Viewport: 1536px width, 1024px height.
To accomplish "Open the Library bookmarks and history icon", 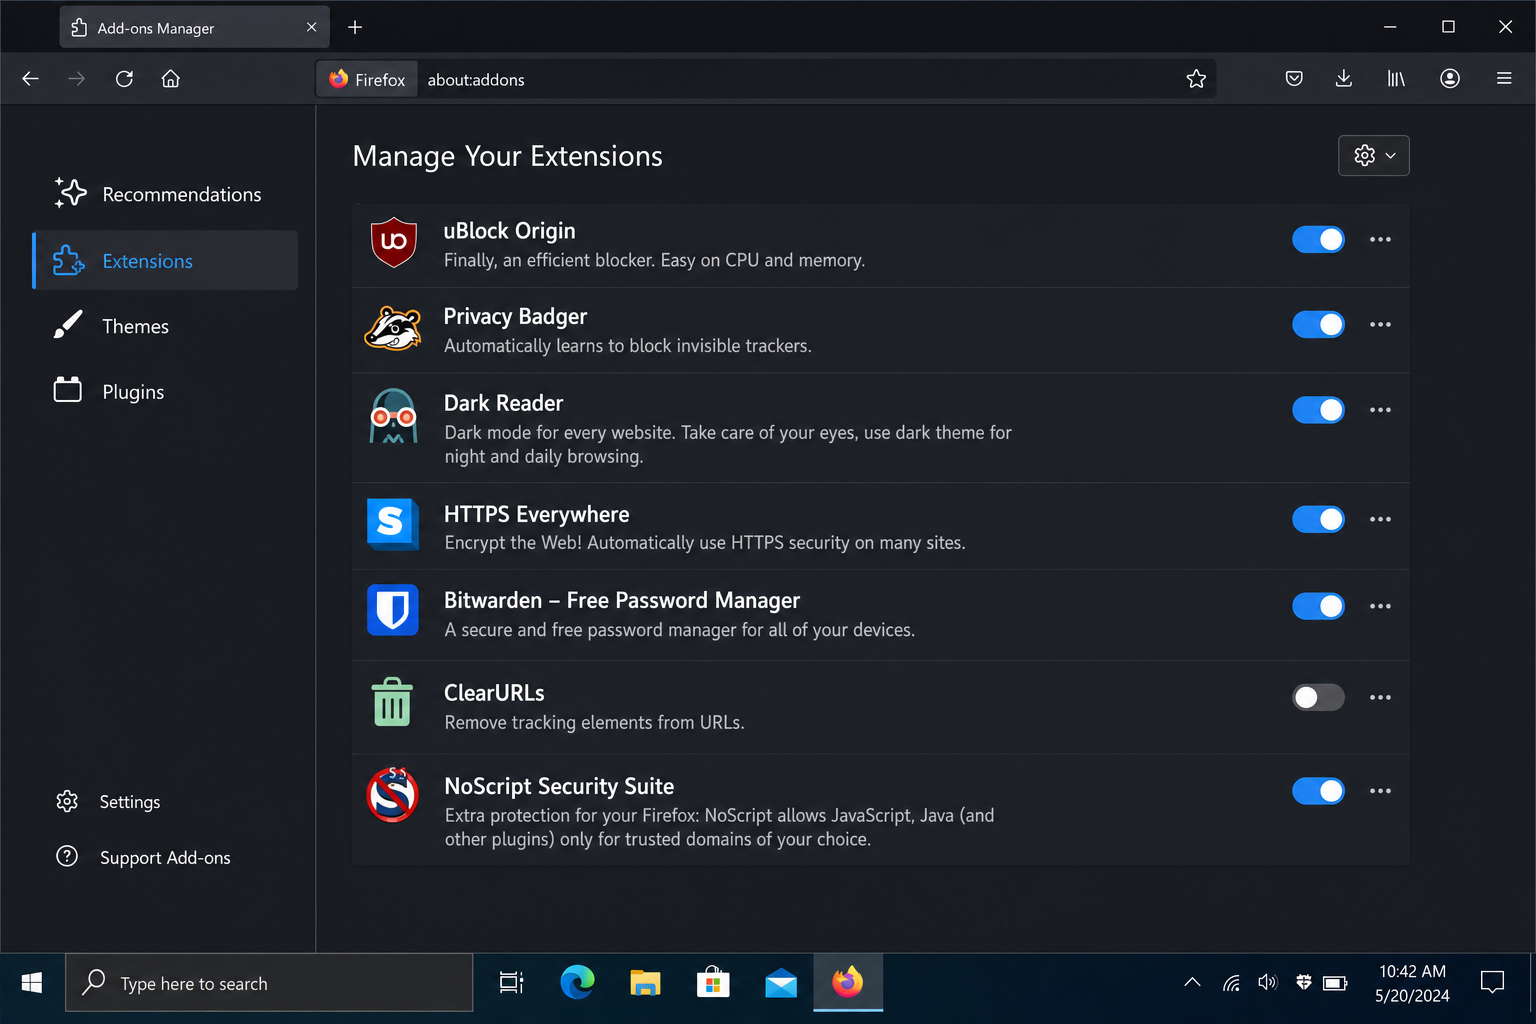I will pyautogui.click(x=1396, y=79).
